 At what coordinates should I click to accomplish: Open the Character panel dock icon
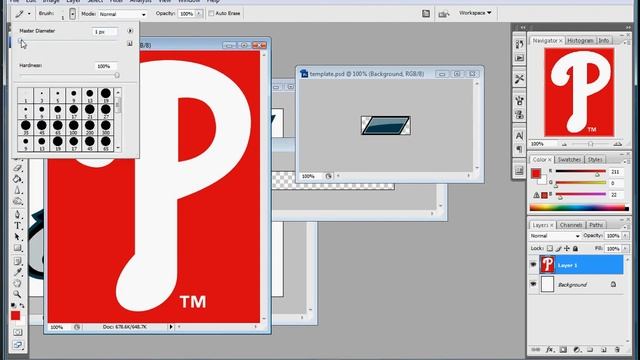click(519, 136)
